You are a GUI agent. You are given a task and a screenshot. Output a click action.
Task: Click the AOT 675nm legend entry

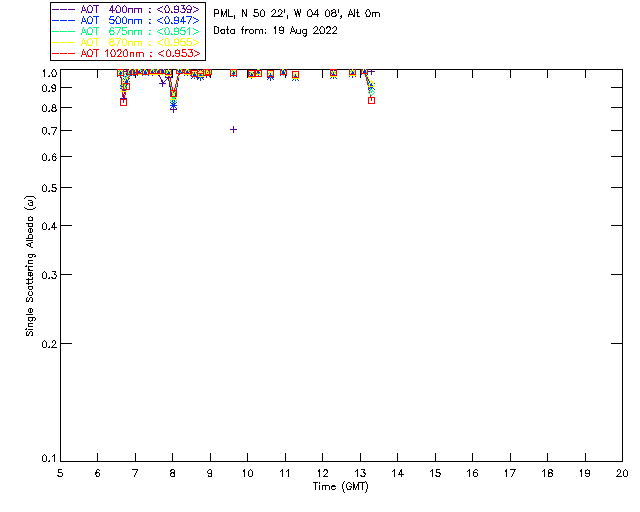coord(126,31)
